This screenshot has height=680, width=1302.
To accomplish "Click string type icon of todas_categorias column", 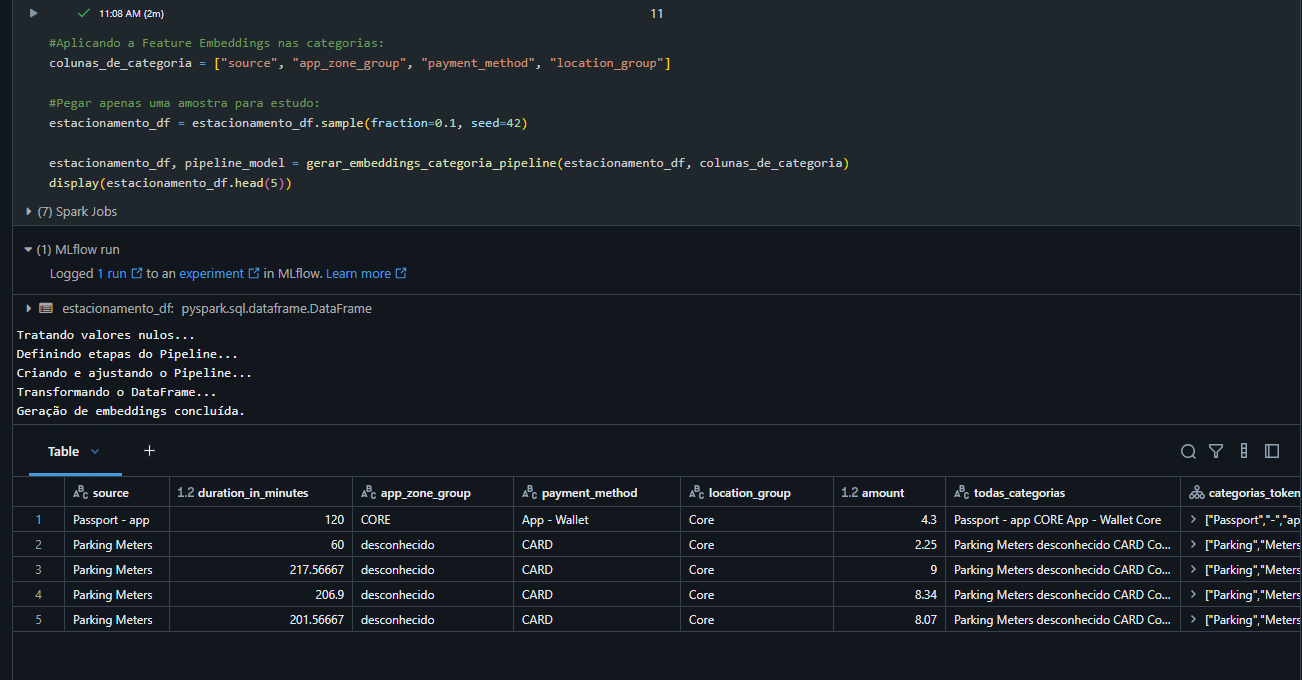I will click(x=961, y=492).
